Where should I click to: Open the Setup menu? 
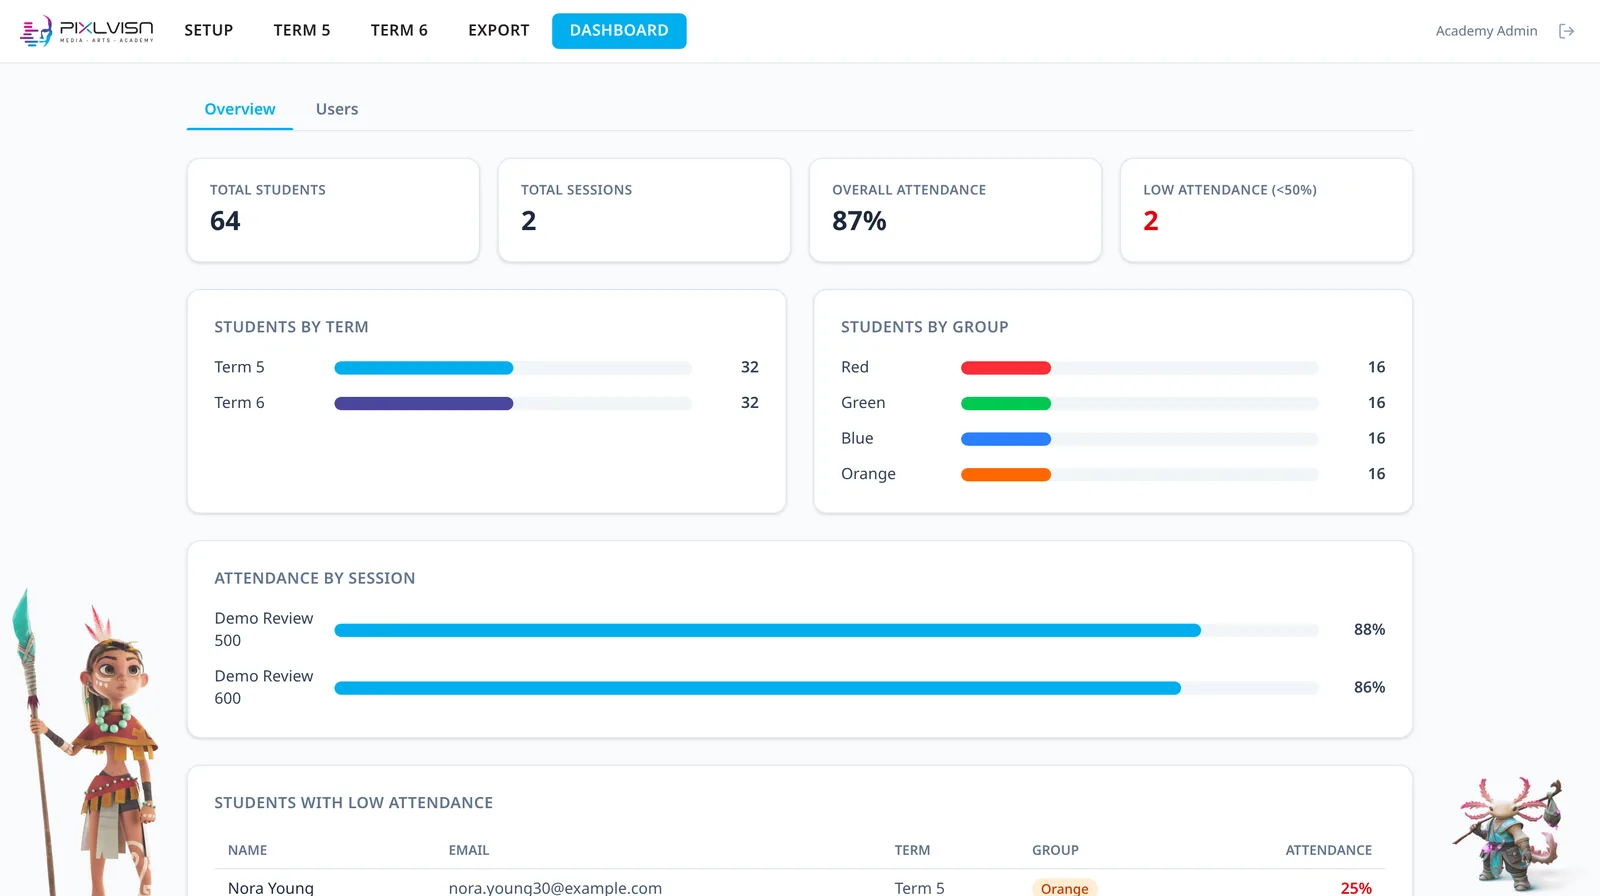coord(209,31)
